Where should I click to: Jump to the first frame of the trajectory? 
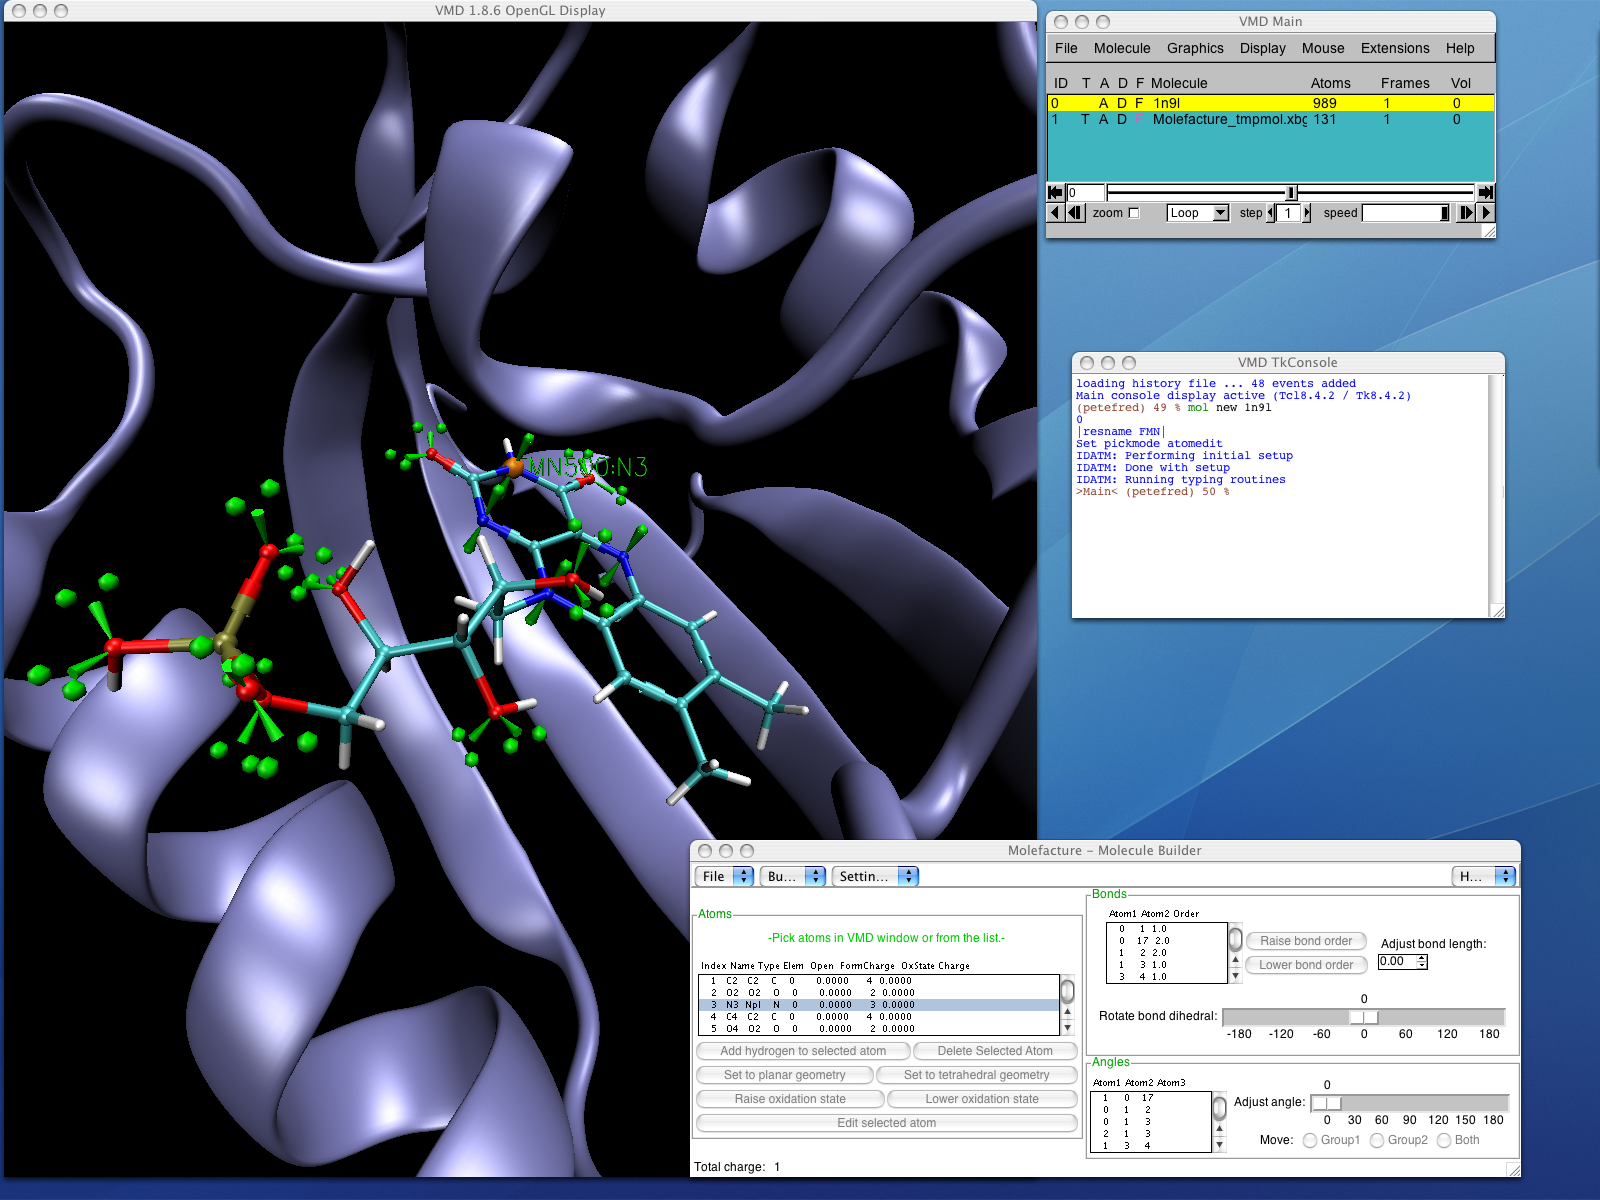[x=1055, y=192]
